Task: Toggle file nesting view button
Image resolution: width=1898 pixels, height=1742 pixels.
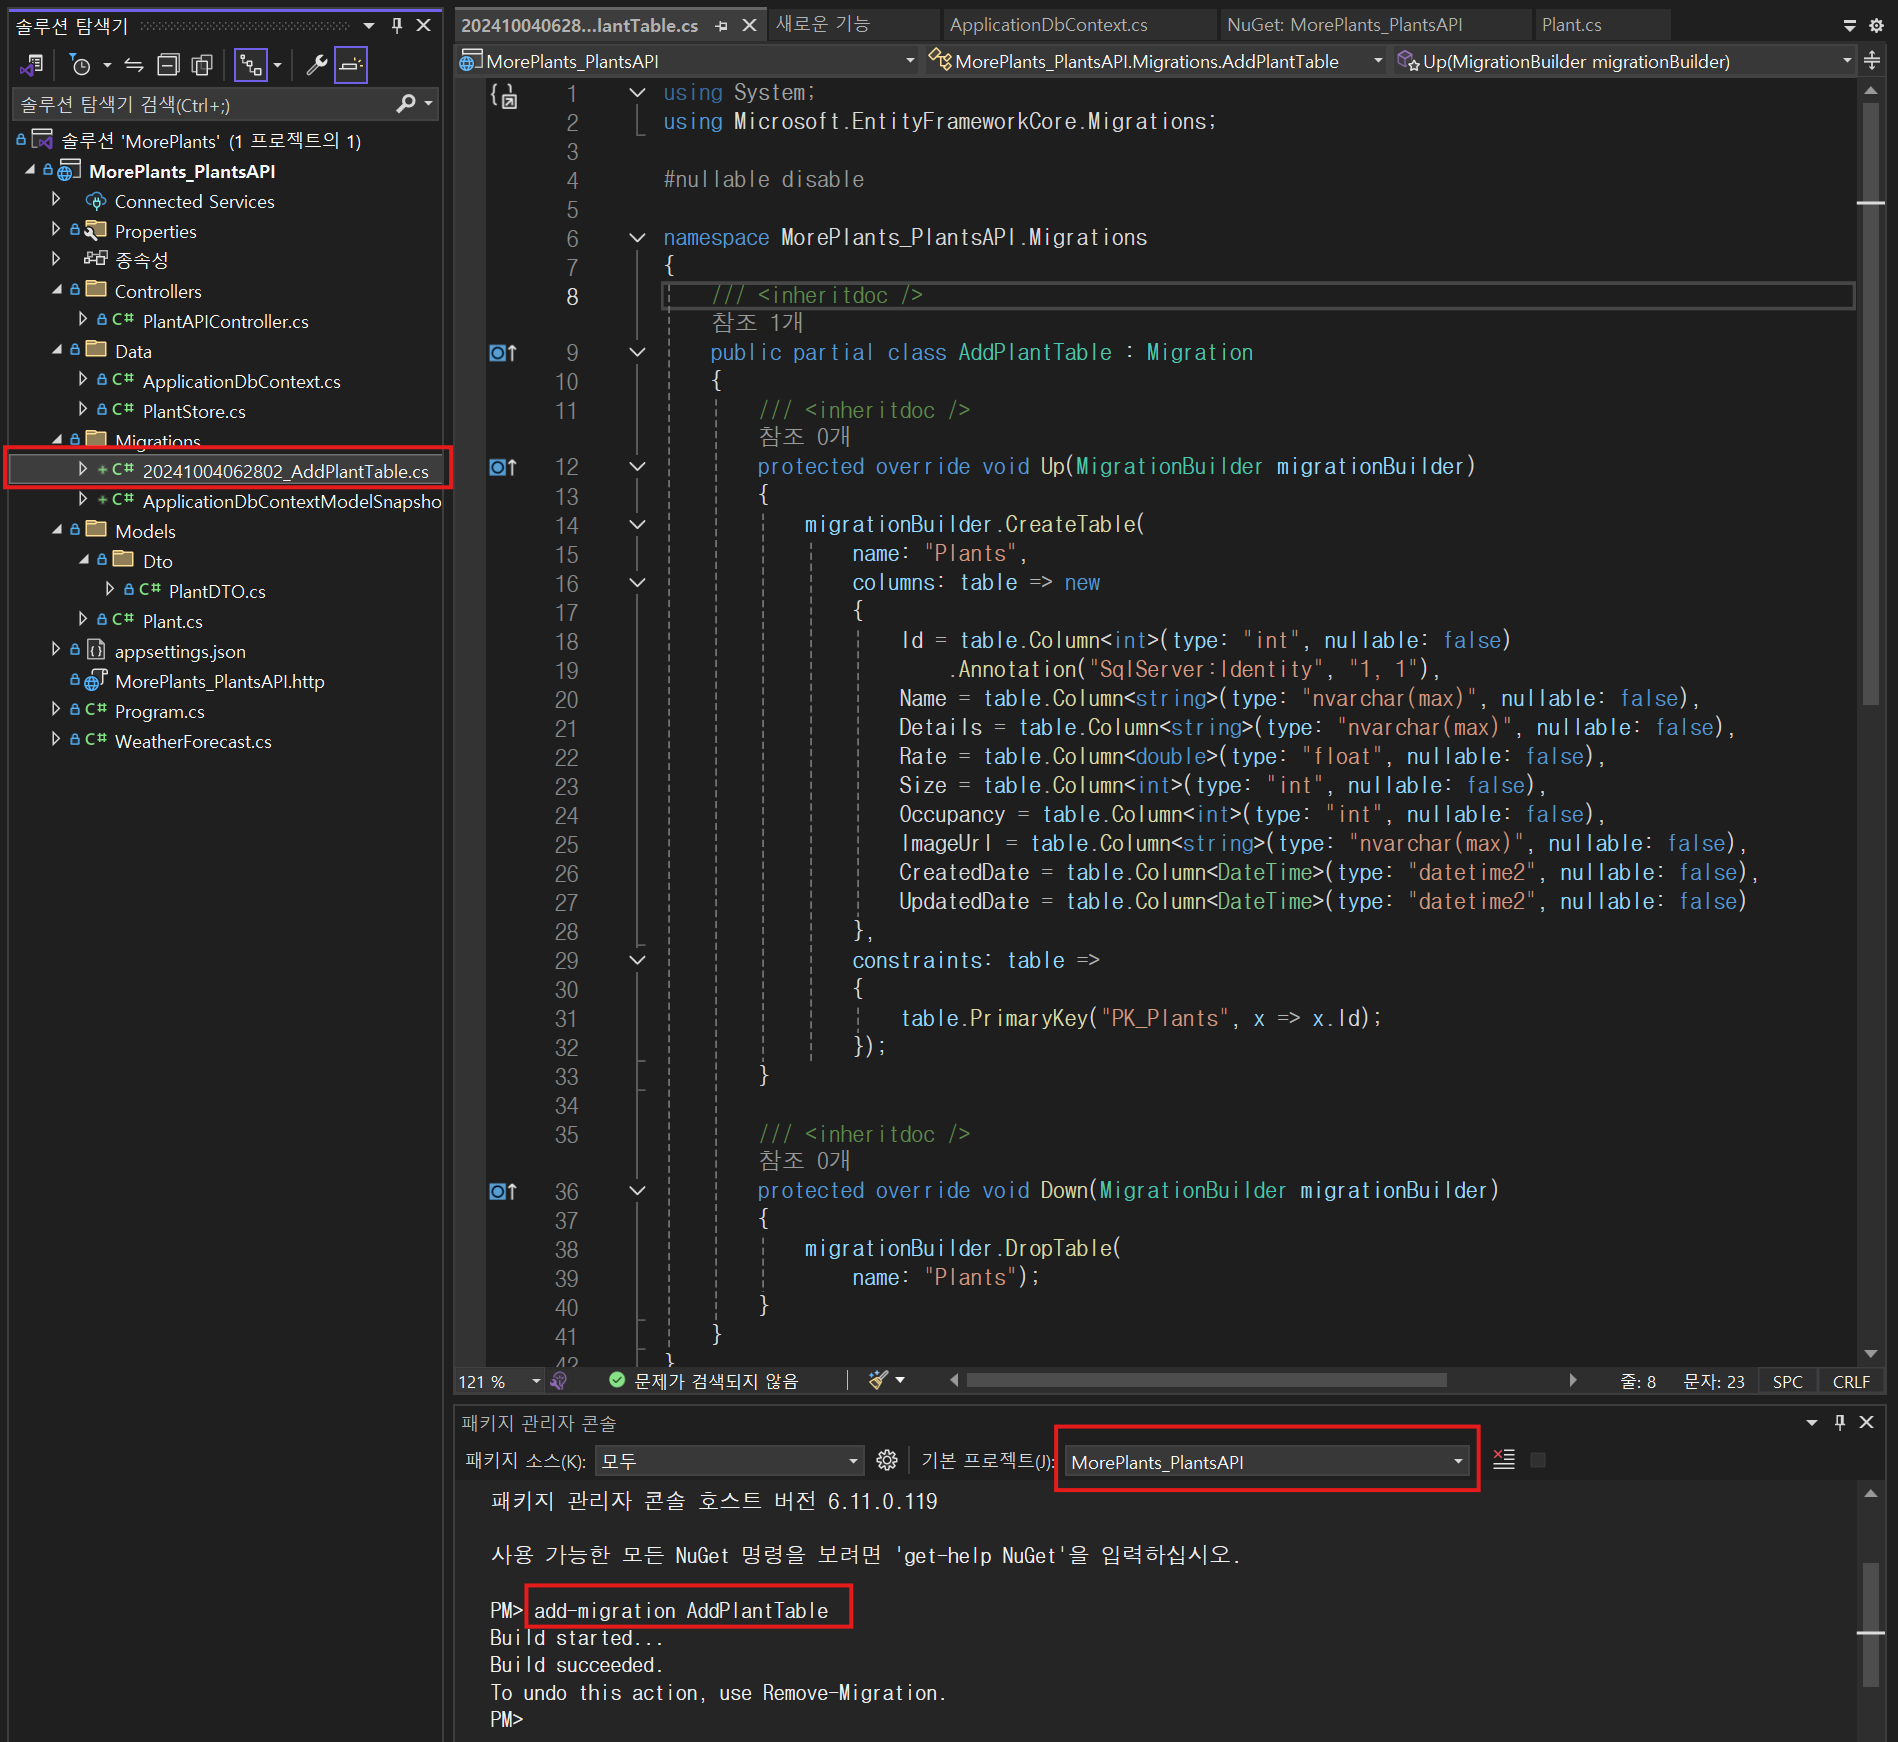Action: click(x=250, y=65)
